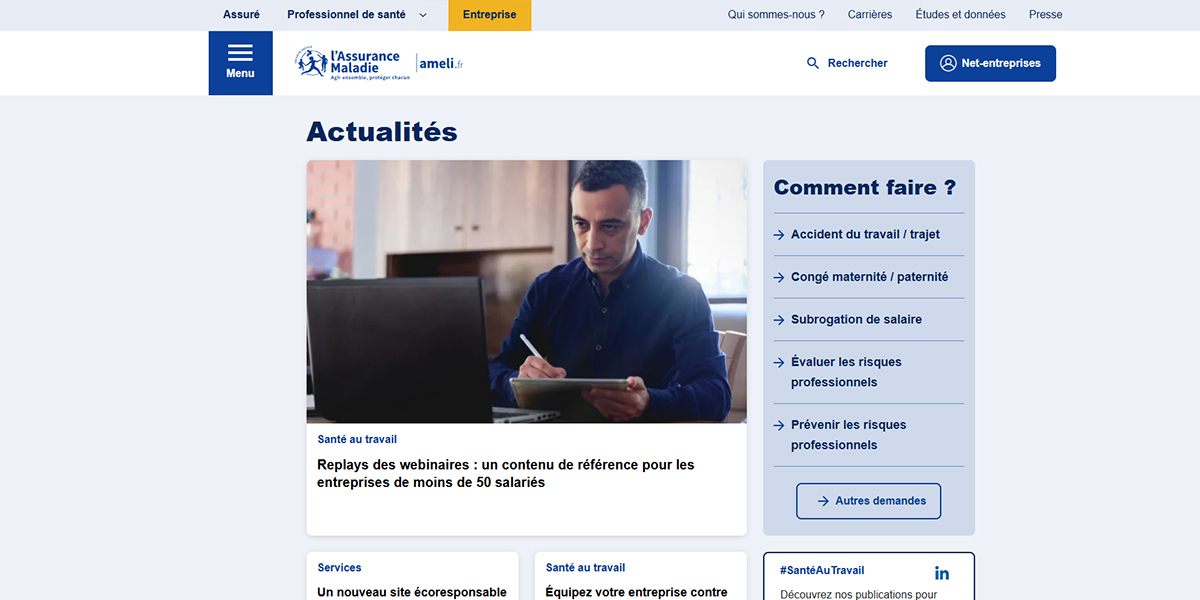Switch to the Assuré tab
This screenshot has height=600, width=1200.
[x=240, y=15]
